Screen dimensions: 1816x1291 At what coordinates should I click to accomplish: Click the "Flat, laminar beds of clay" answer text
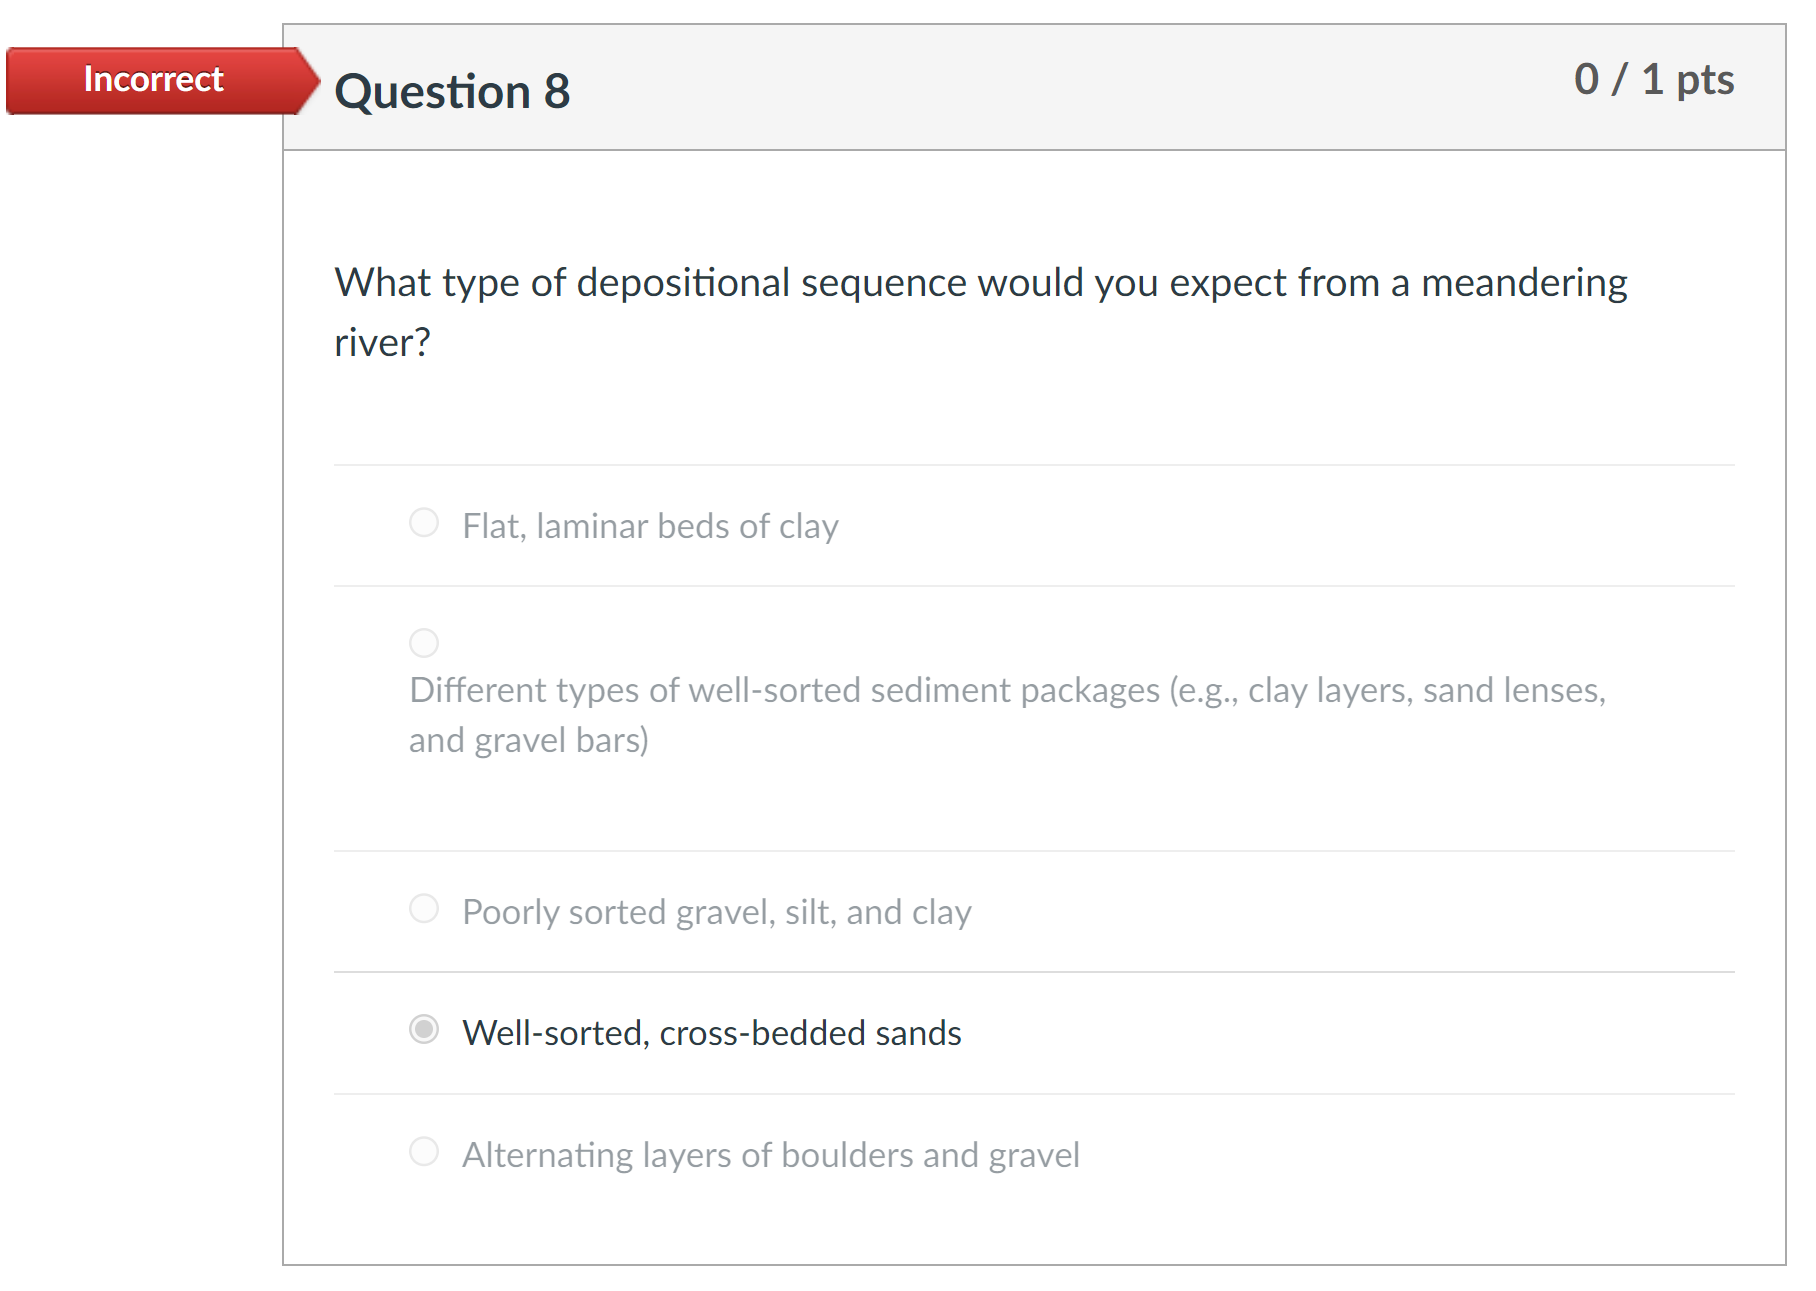[x=650, y=526]
